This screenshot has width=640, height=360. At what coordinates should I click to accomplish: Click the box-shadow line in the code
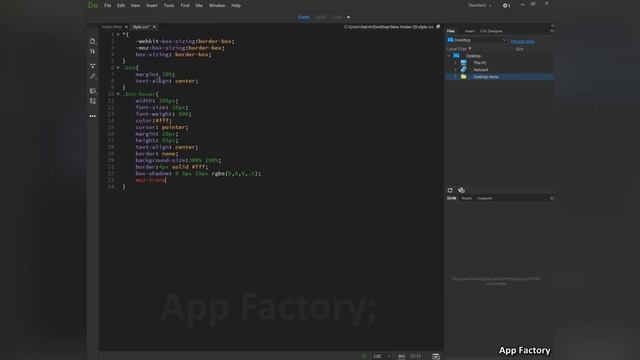point(198,173)
